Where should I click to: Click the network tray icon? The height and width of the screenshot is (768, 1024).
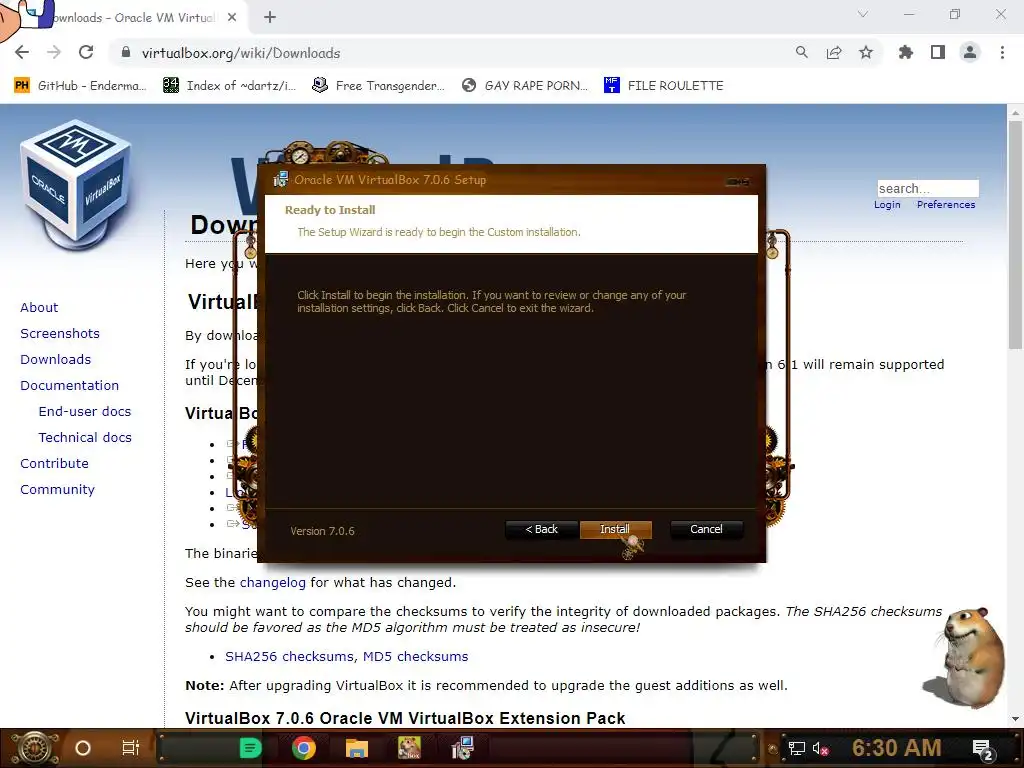pos(797,748)
